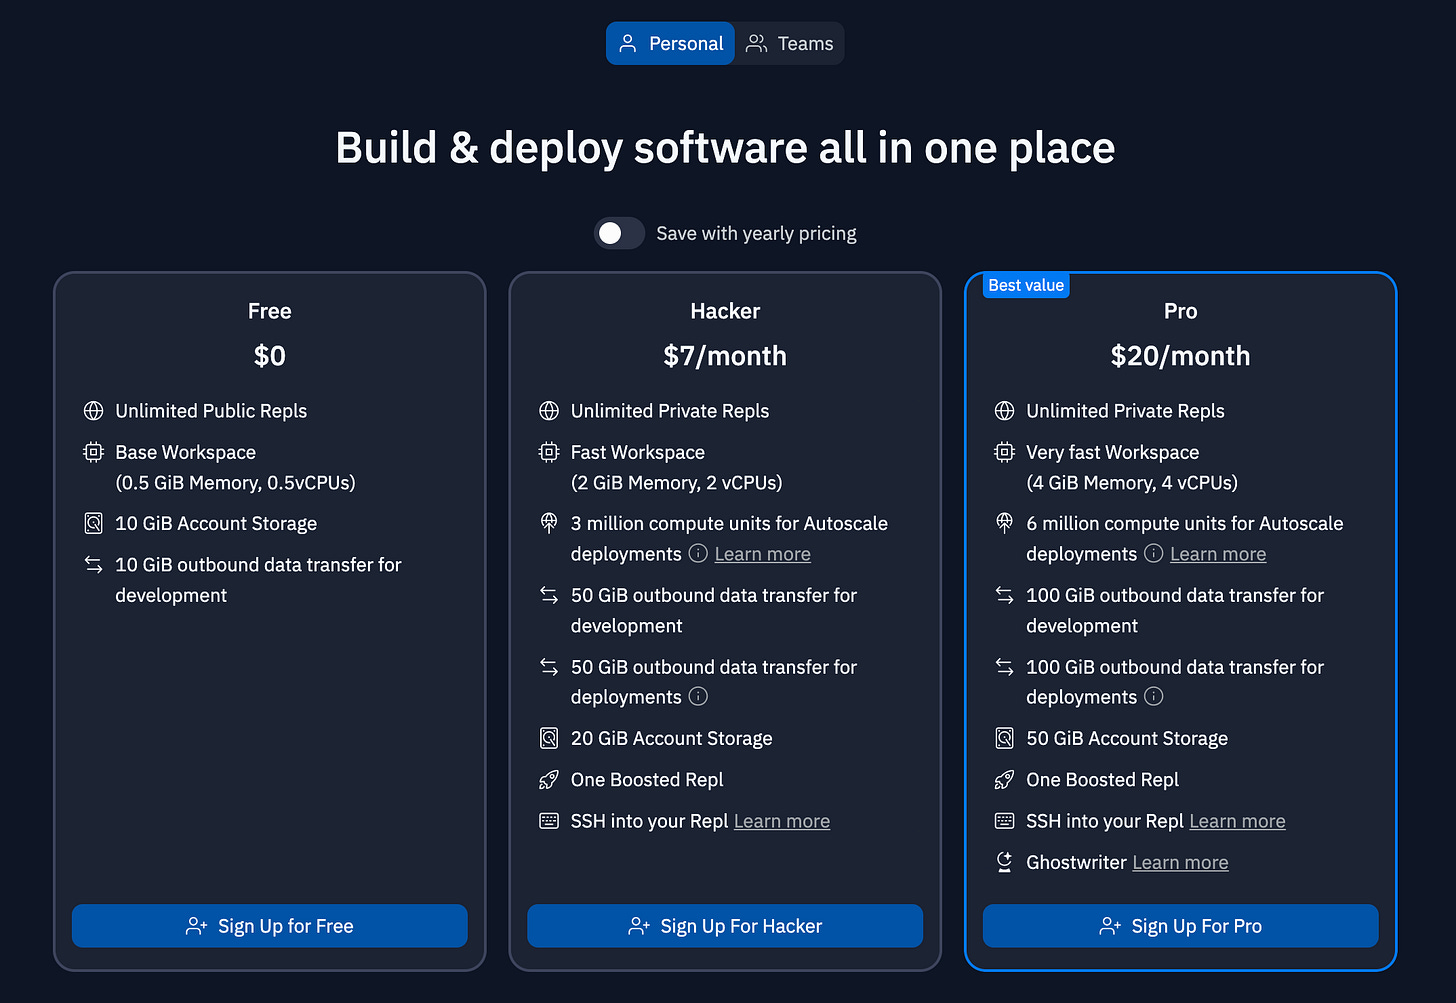
Task: Click CPU chip icon beside Fast Workspace
Action: (549, 452)
